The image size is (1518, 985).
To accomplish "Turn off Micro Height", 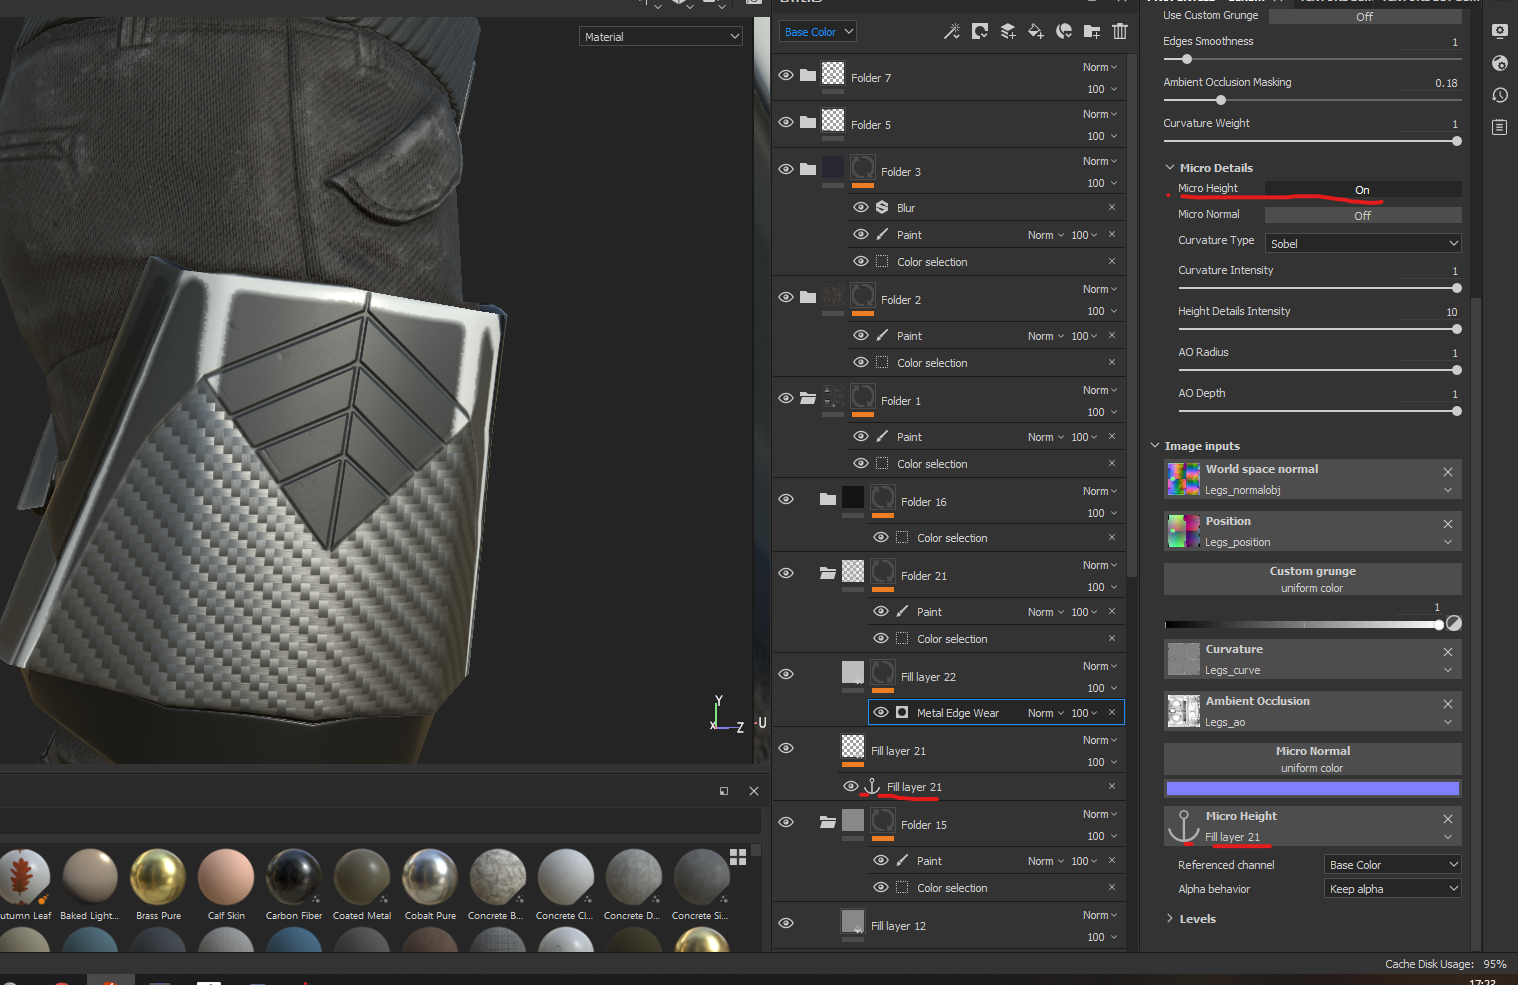I will coord(1362,189).
